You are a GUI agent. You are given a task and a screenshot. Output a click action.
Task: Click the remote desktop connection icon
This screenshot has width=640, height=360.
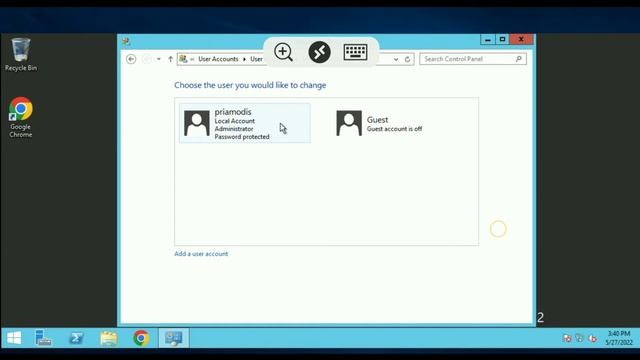pyautogui.click(x=319, y=52)
